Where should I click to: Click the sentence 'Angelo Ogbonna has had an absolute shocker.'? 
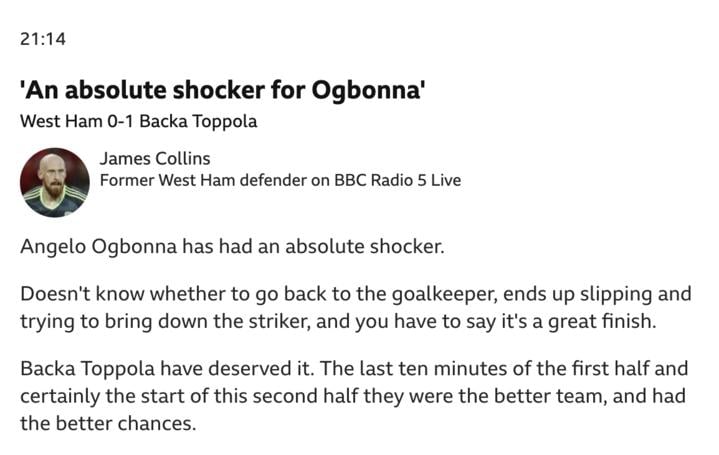point(232,247)
